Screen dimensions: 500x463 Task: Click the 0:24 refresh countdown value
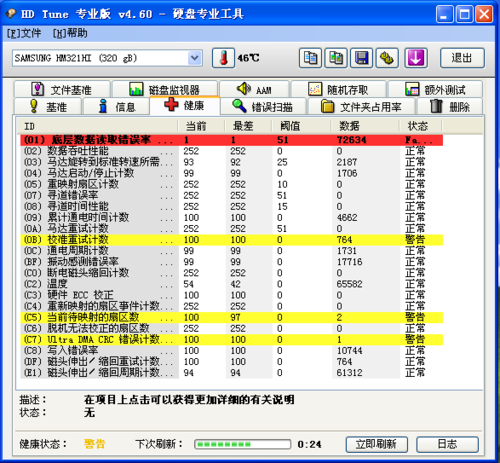[309, 444]
